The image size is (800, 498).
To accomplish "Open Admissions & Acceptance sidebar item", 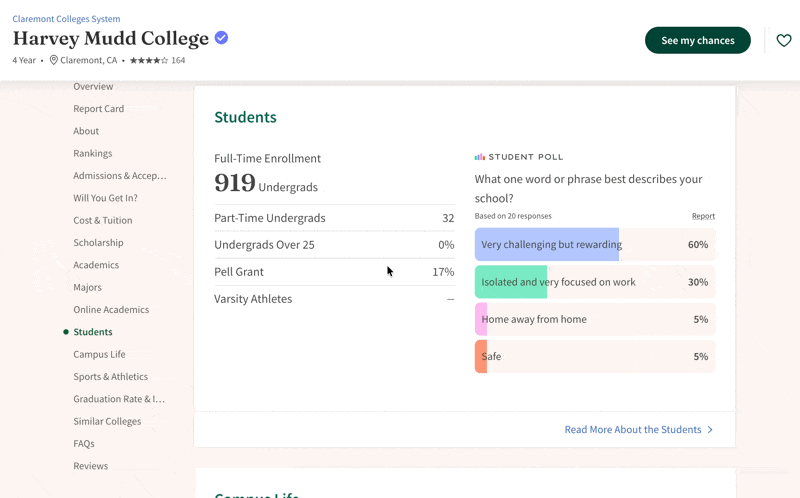I will [x=120, y=176].
